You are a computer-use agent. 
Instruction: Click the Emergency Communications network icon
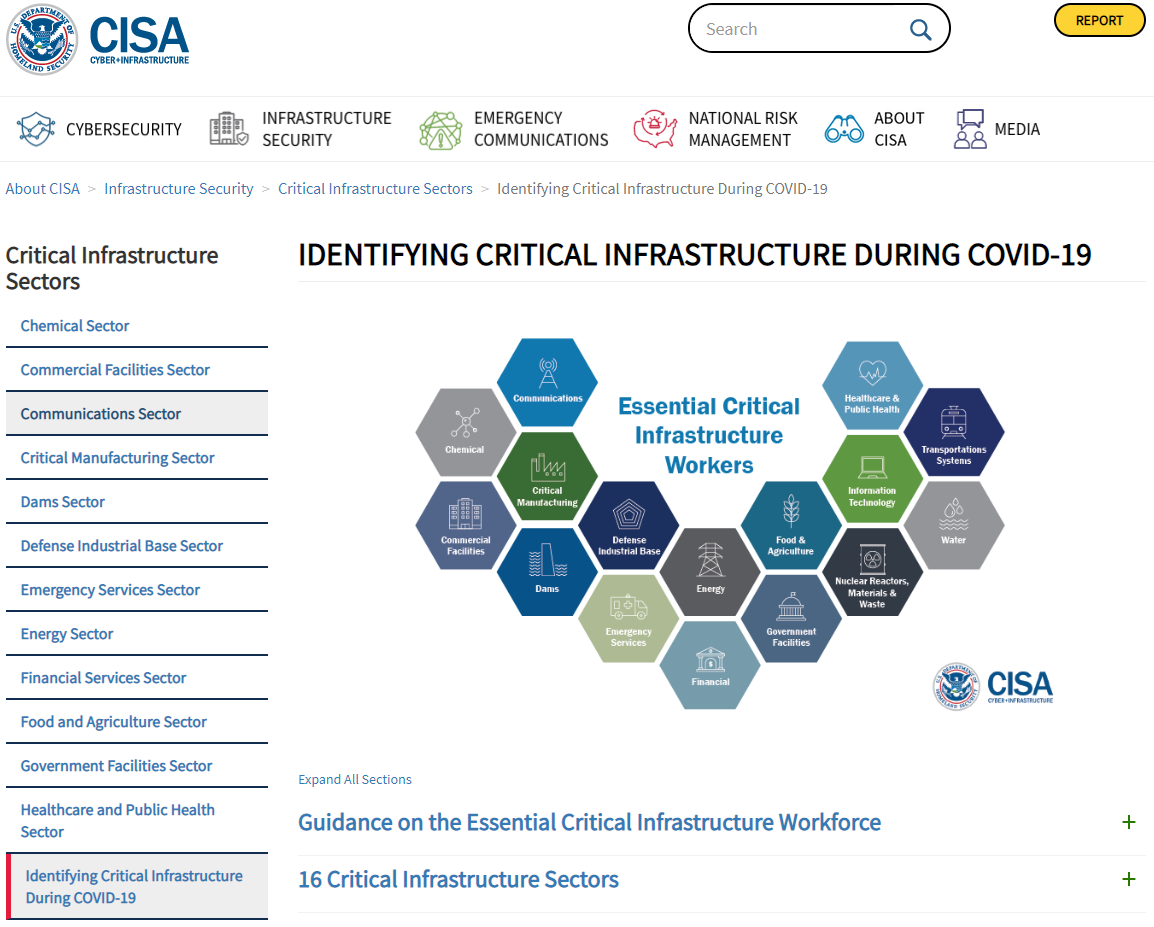click(440, 129)
